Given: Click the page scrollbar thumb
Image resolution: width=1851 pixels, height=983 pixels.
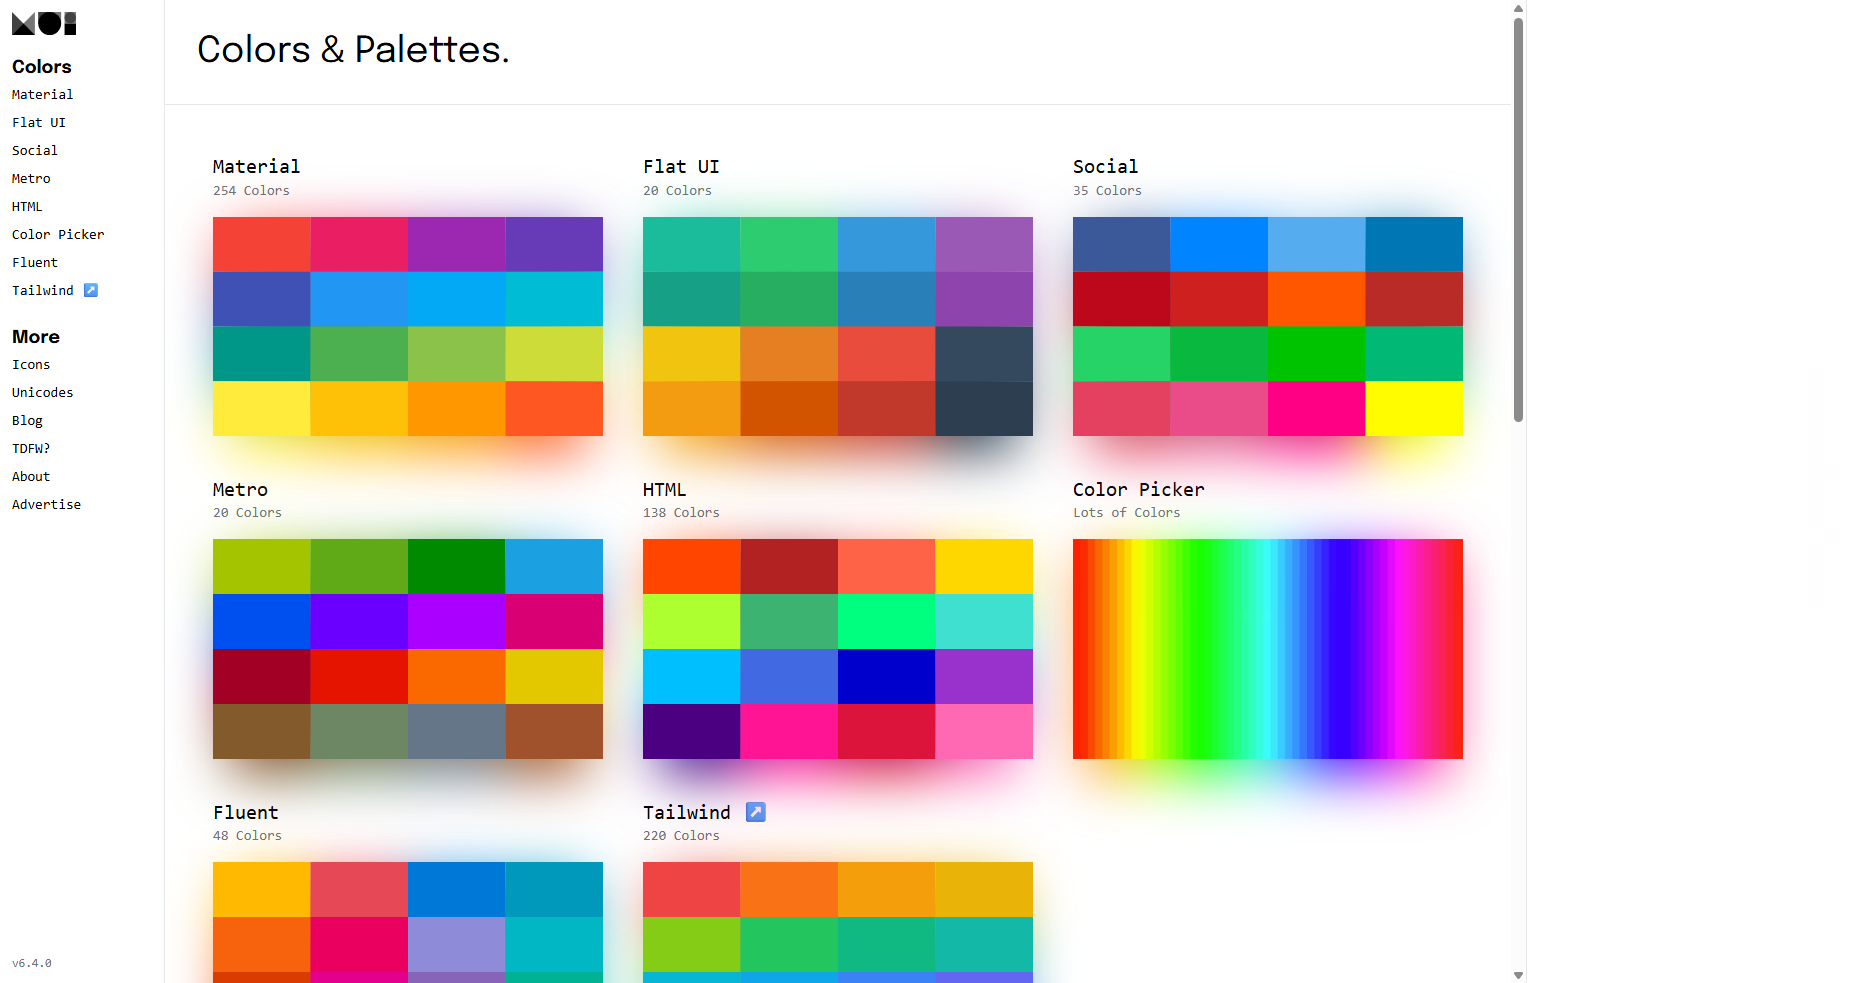Looking at the screenshot, I should [1518, 220].
